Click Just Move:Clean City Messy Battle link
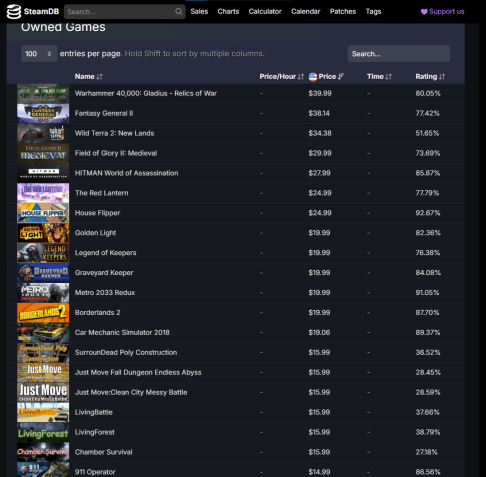The height and width of the screenshot is (477, 486). pos(131,392)
